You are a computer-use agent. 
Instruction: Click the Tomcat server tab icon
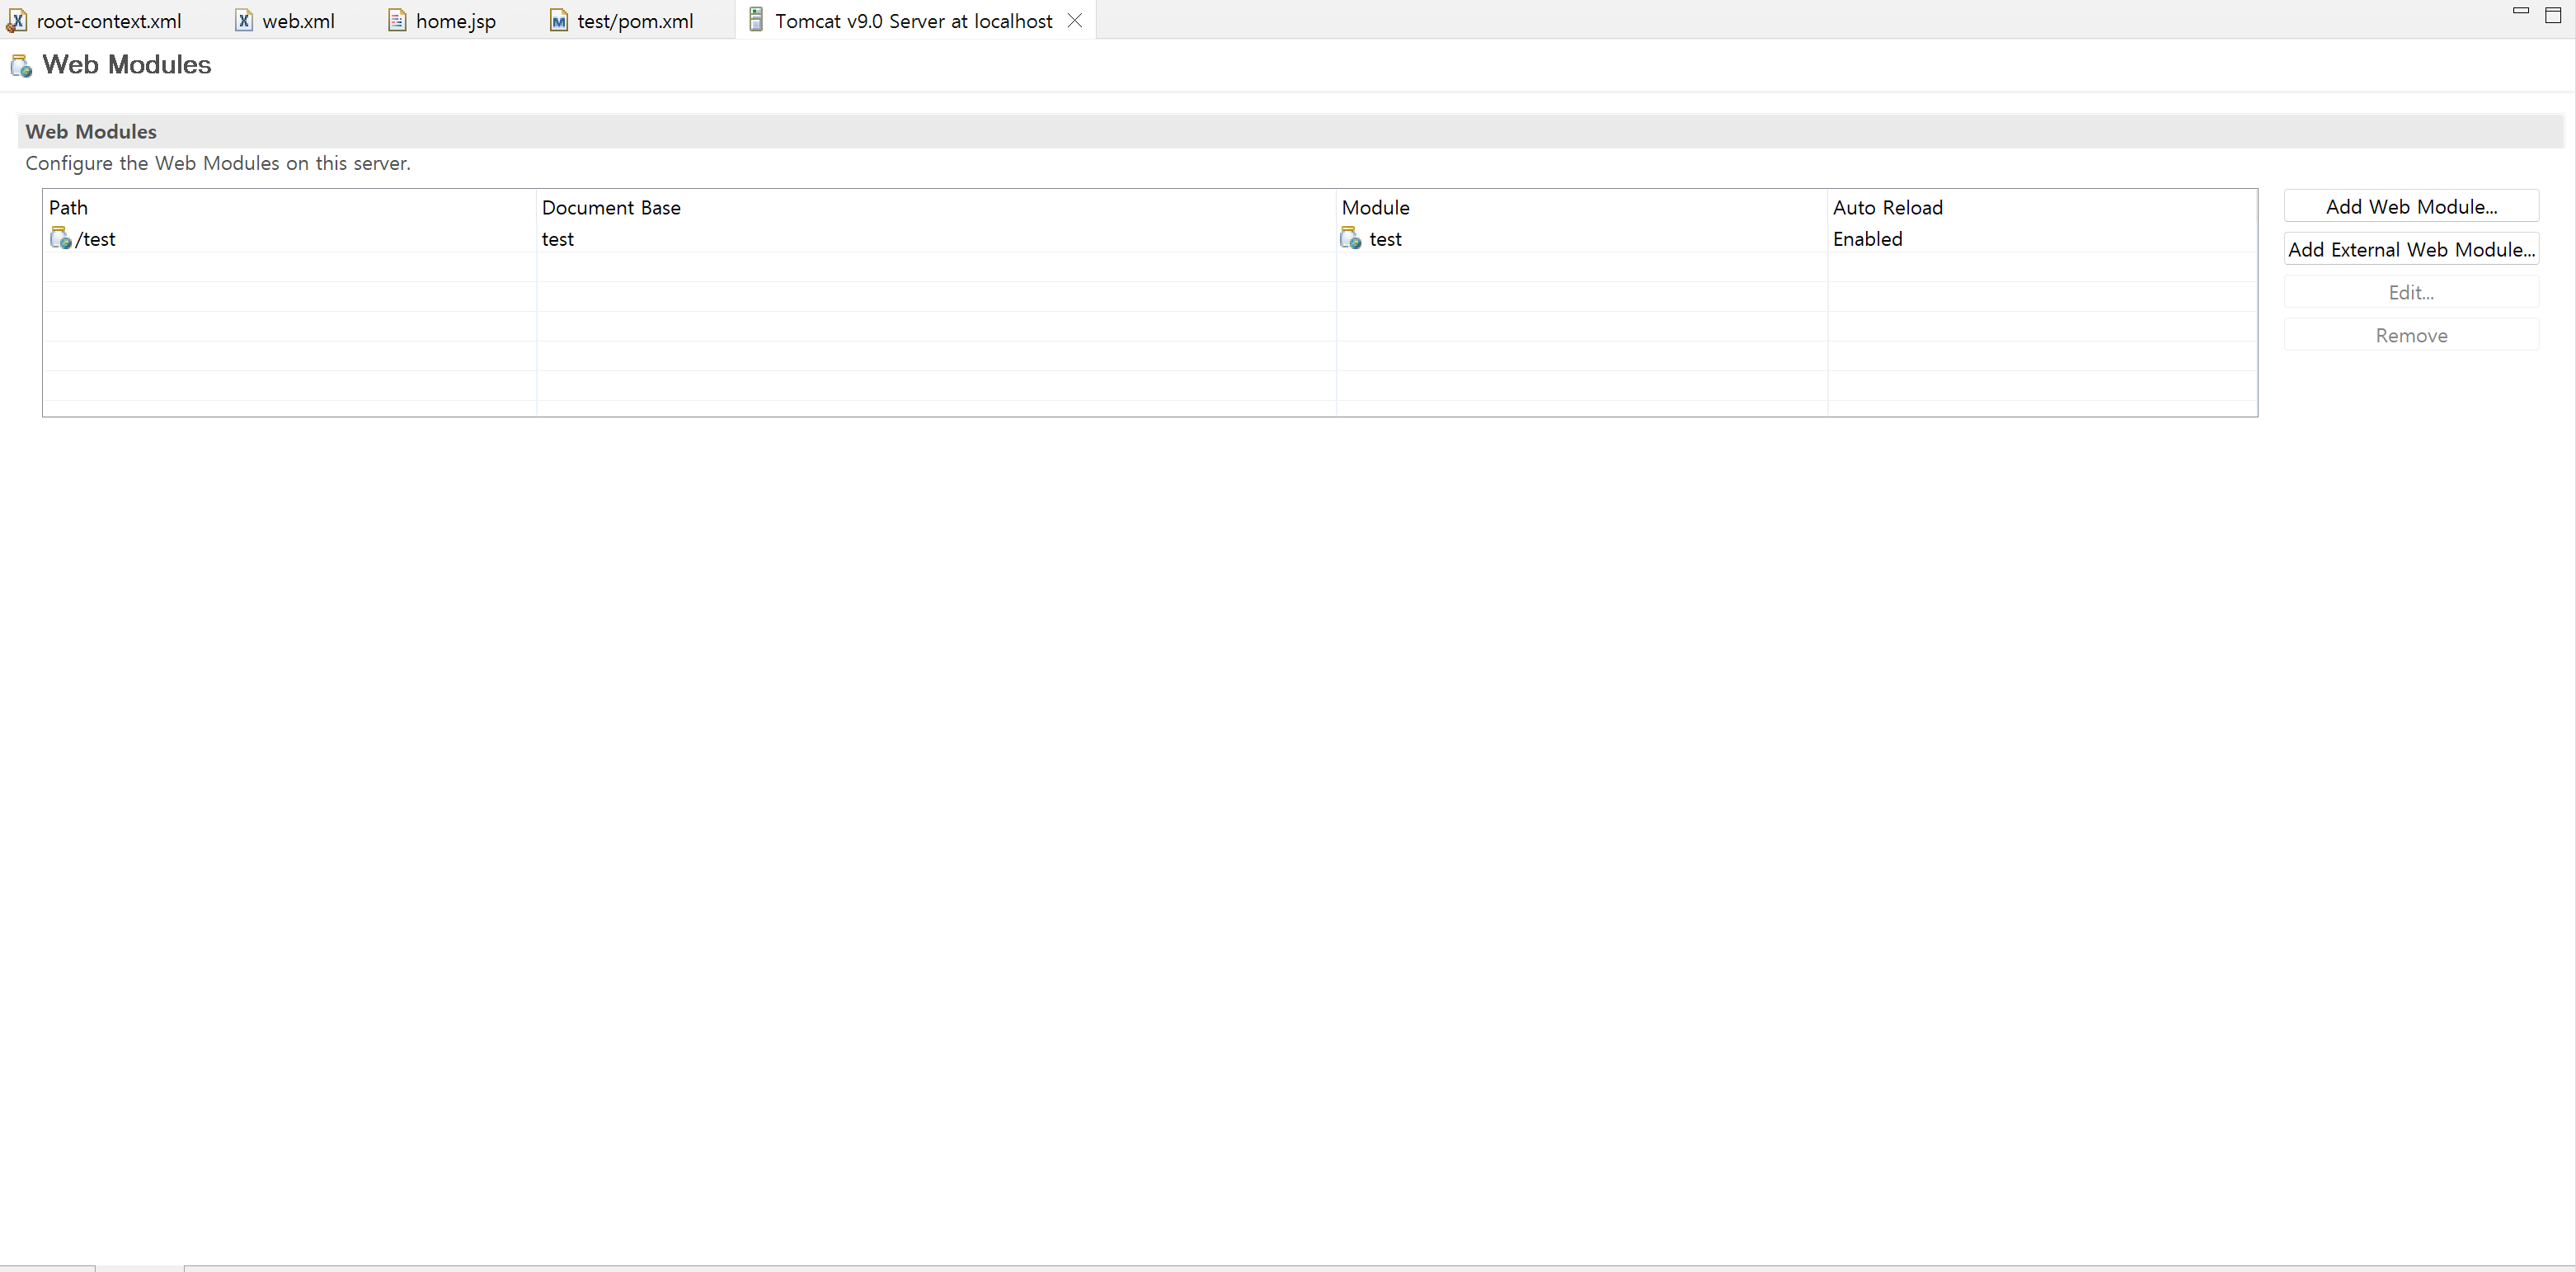click(x=756, y=19)
